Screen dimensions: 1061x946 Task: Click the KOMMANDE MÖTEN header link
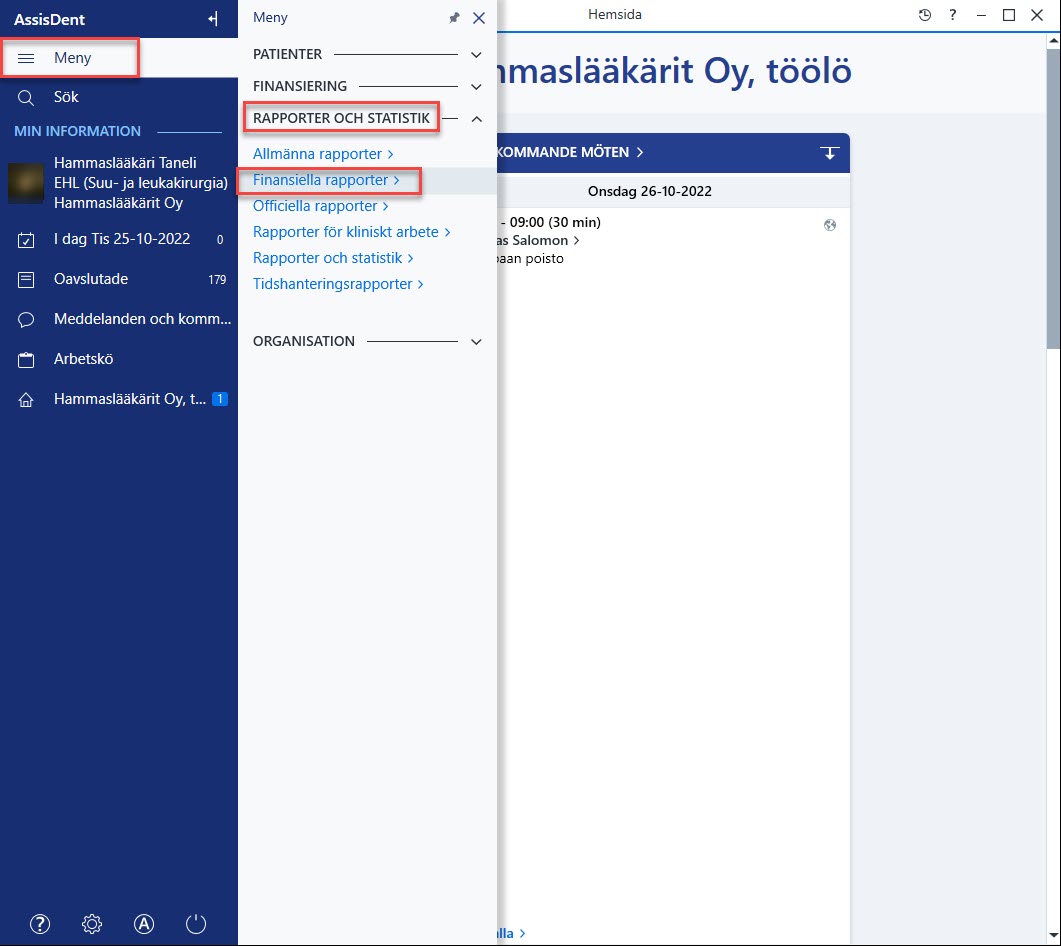(x=570, y=152)
